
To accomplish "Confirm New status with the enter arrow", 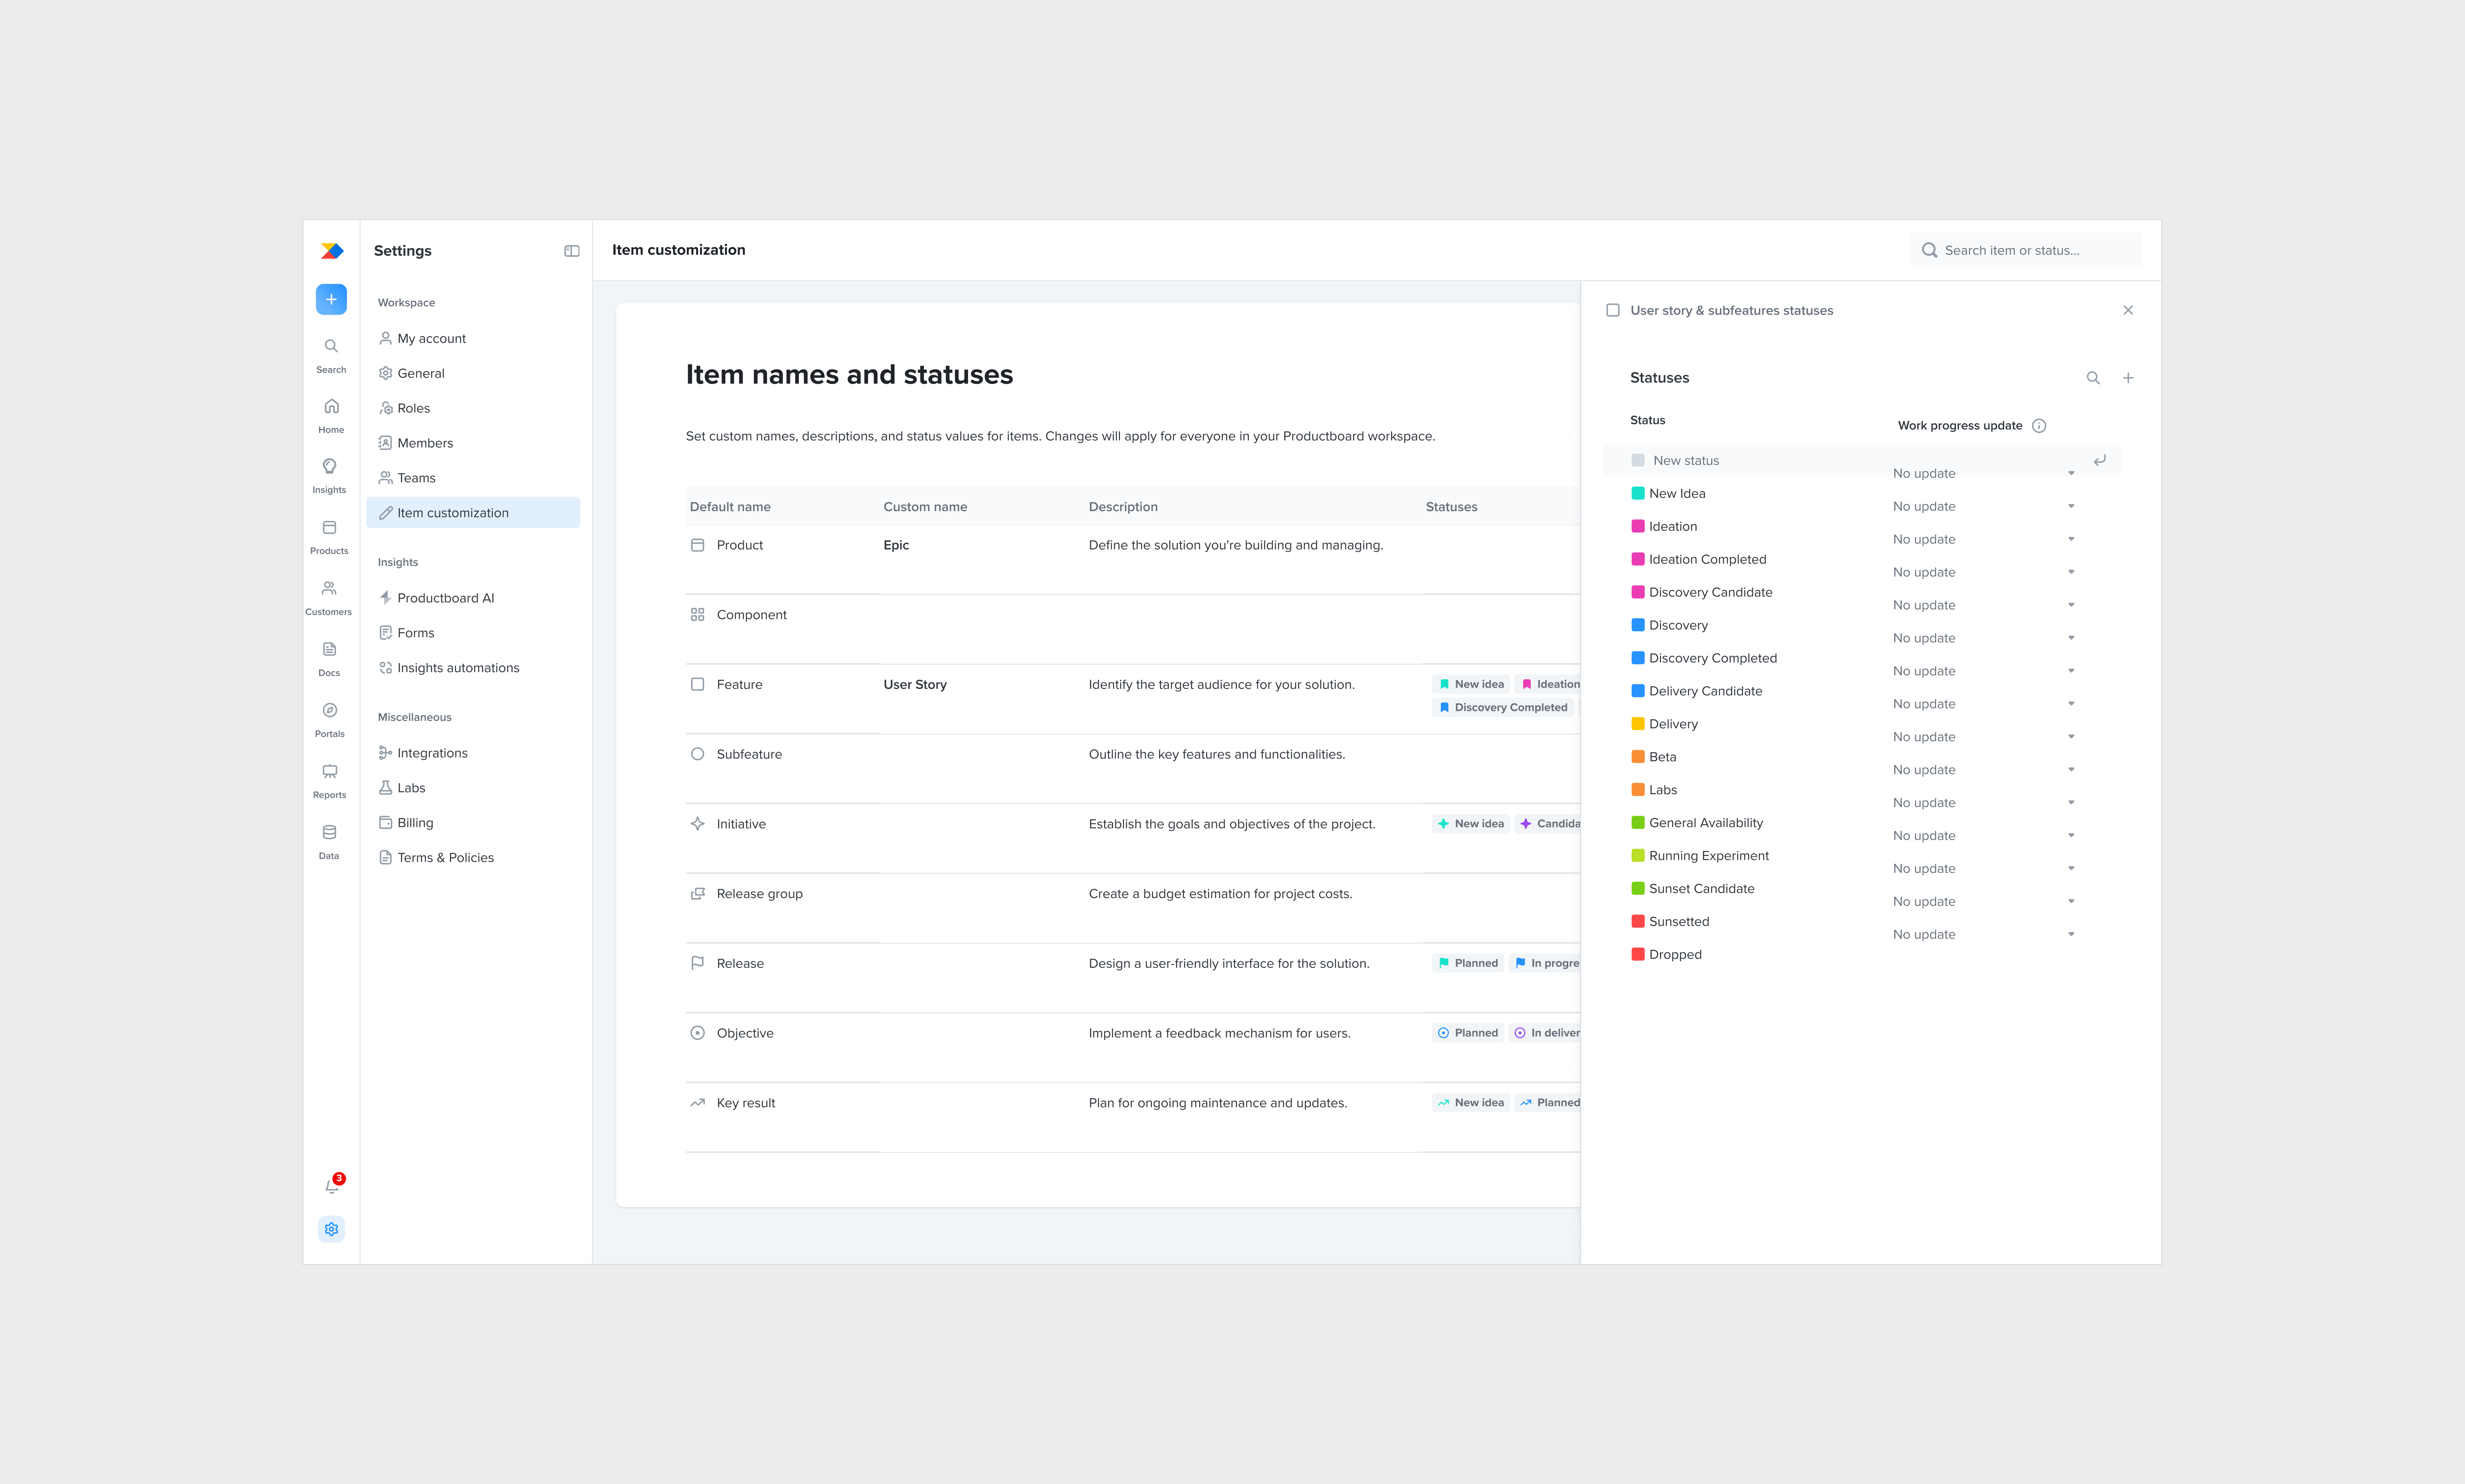I will (x=2100, y=460).
